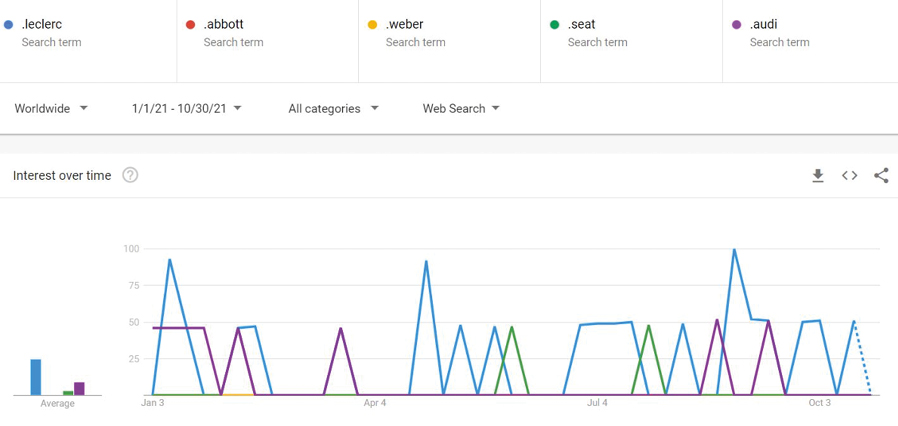
Task: Click the blue .leclerc color dot
Action: click(8, 25)
